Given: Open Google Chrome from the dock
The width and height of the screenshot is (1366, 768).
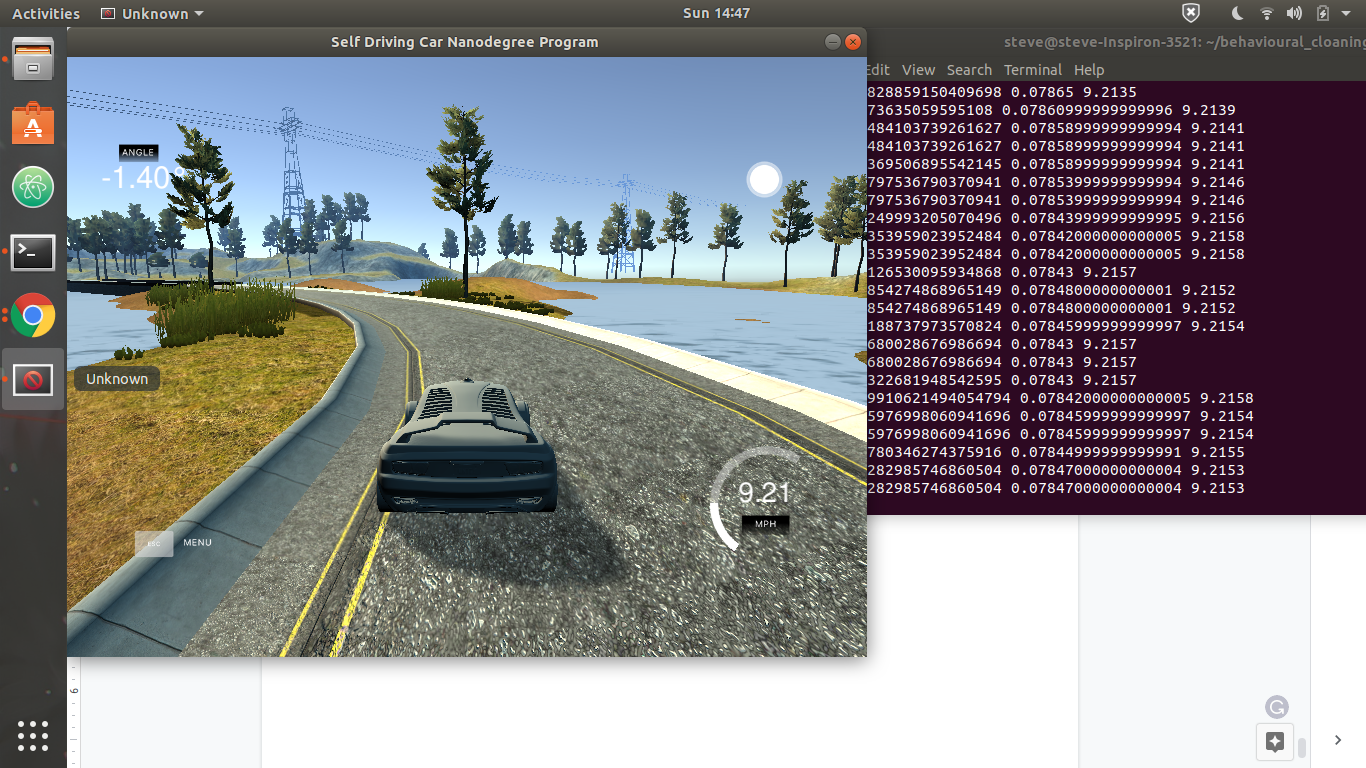Looking at the screenshot, I should [33, 316].
